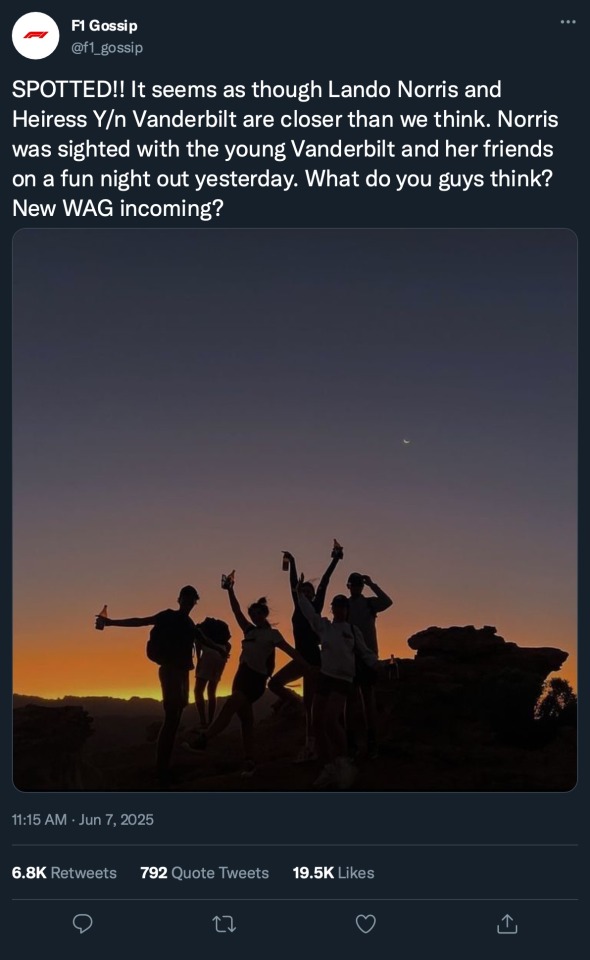The width and height of the screenshot is (590, 960).
Task: Open the F1 Gossip display name
Action: 104,26
